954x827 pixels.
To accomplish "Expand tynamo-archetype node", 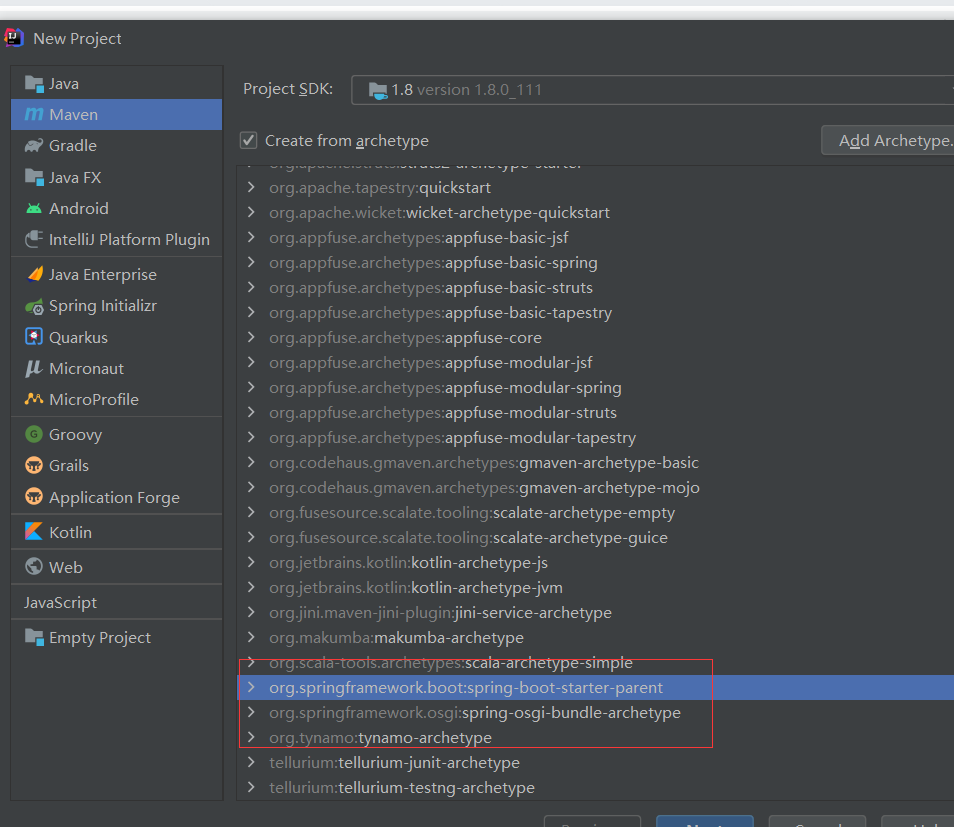I will pos(251,738).
